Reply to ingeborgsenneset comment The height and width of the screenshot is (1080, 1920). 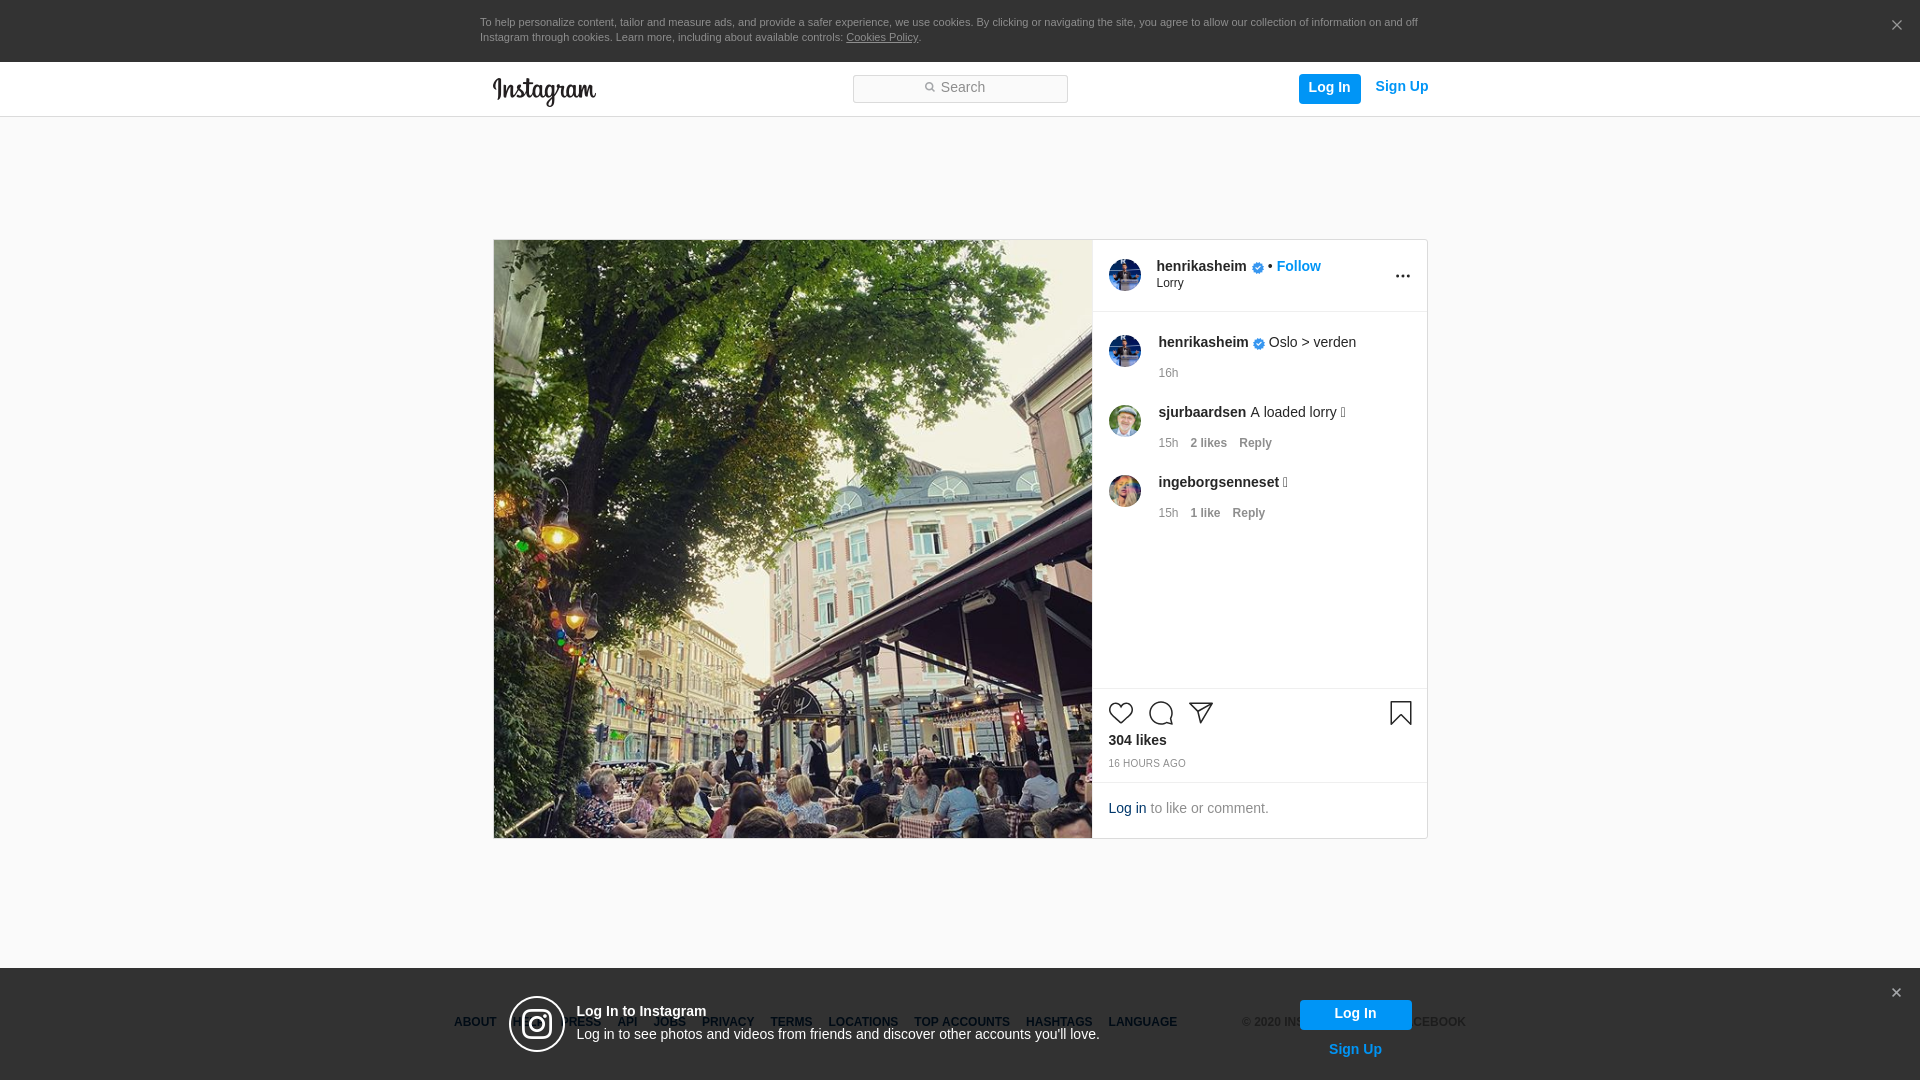coord(1248,513)
